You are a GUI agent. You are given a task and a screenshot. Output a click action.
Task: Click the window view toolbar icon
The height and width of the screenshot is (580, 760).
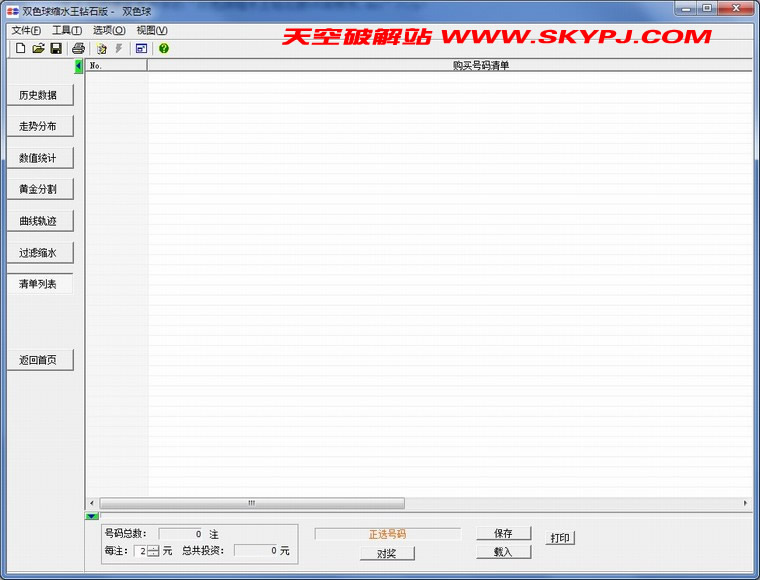pyautogui.click(x=141, y=48)
